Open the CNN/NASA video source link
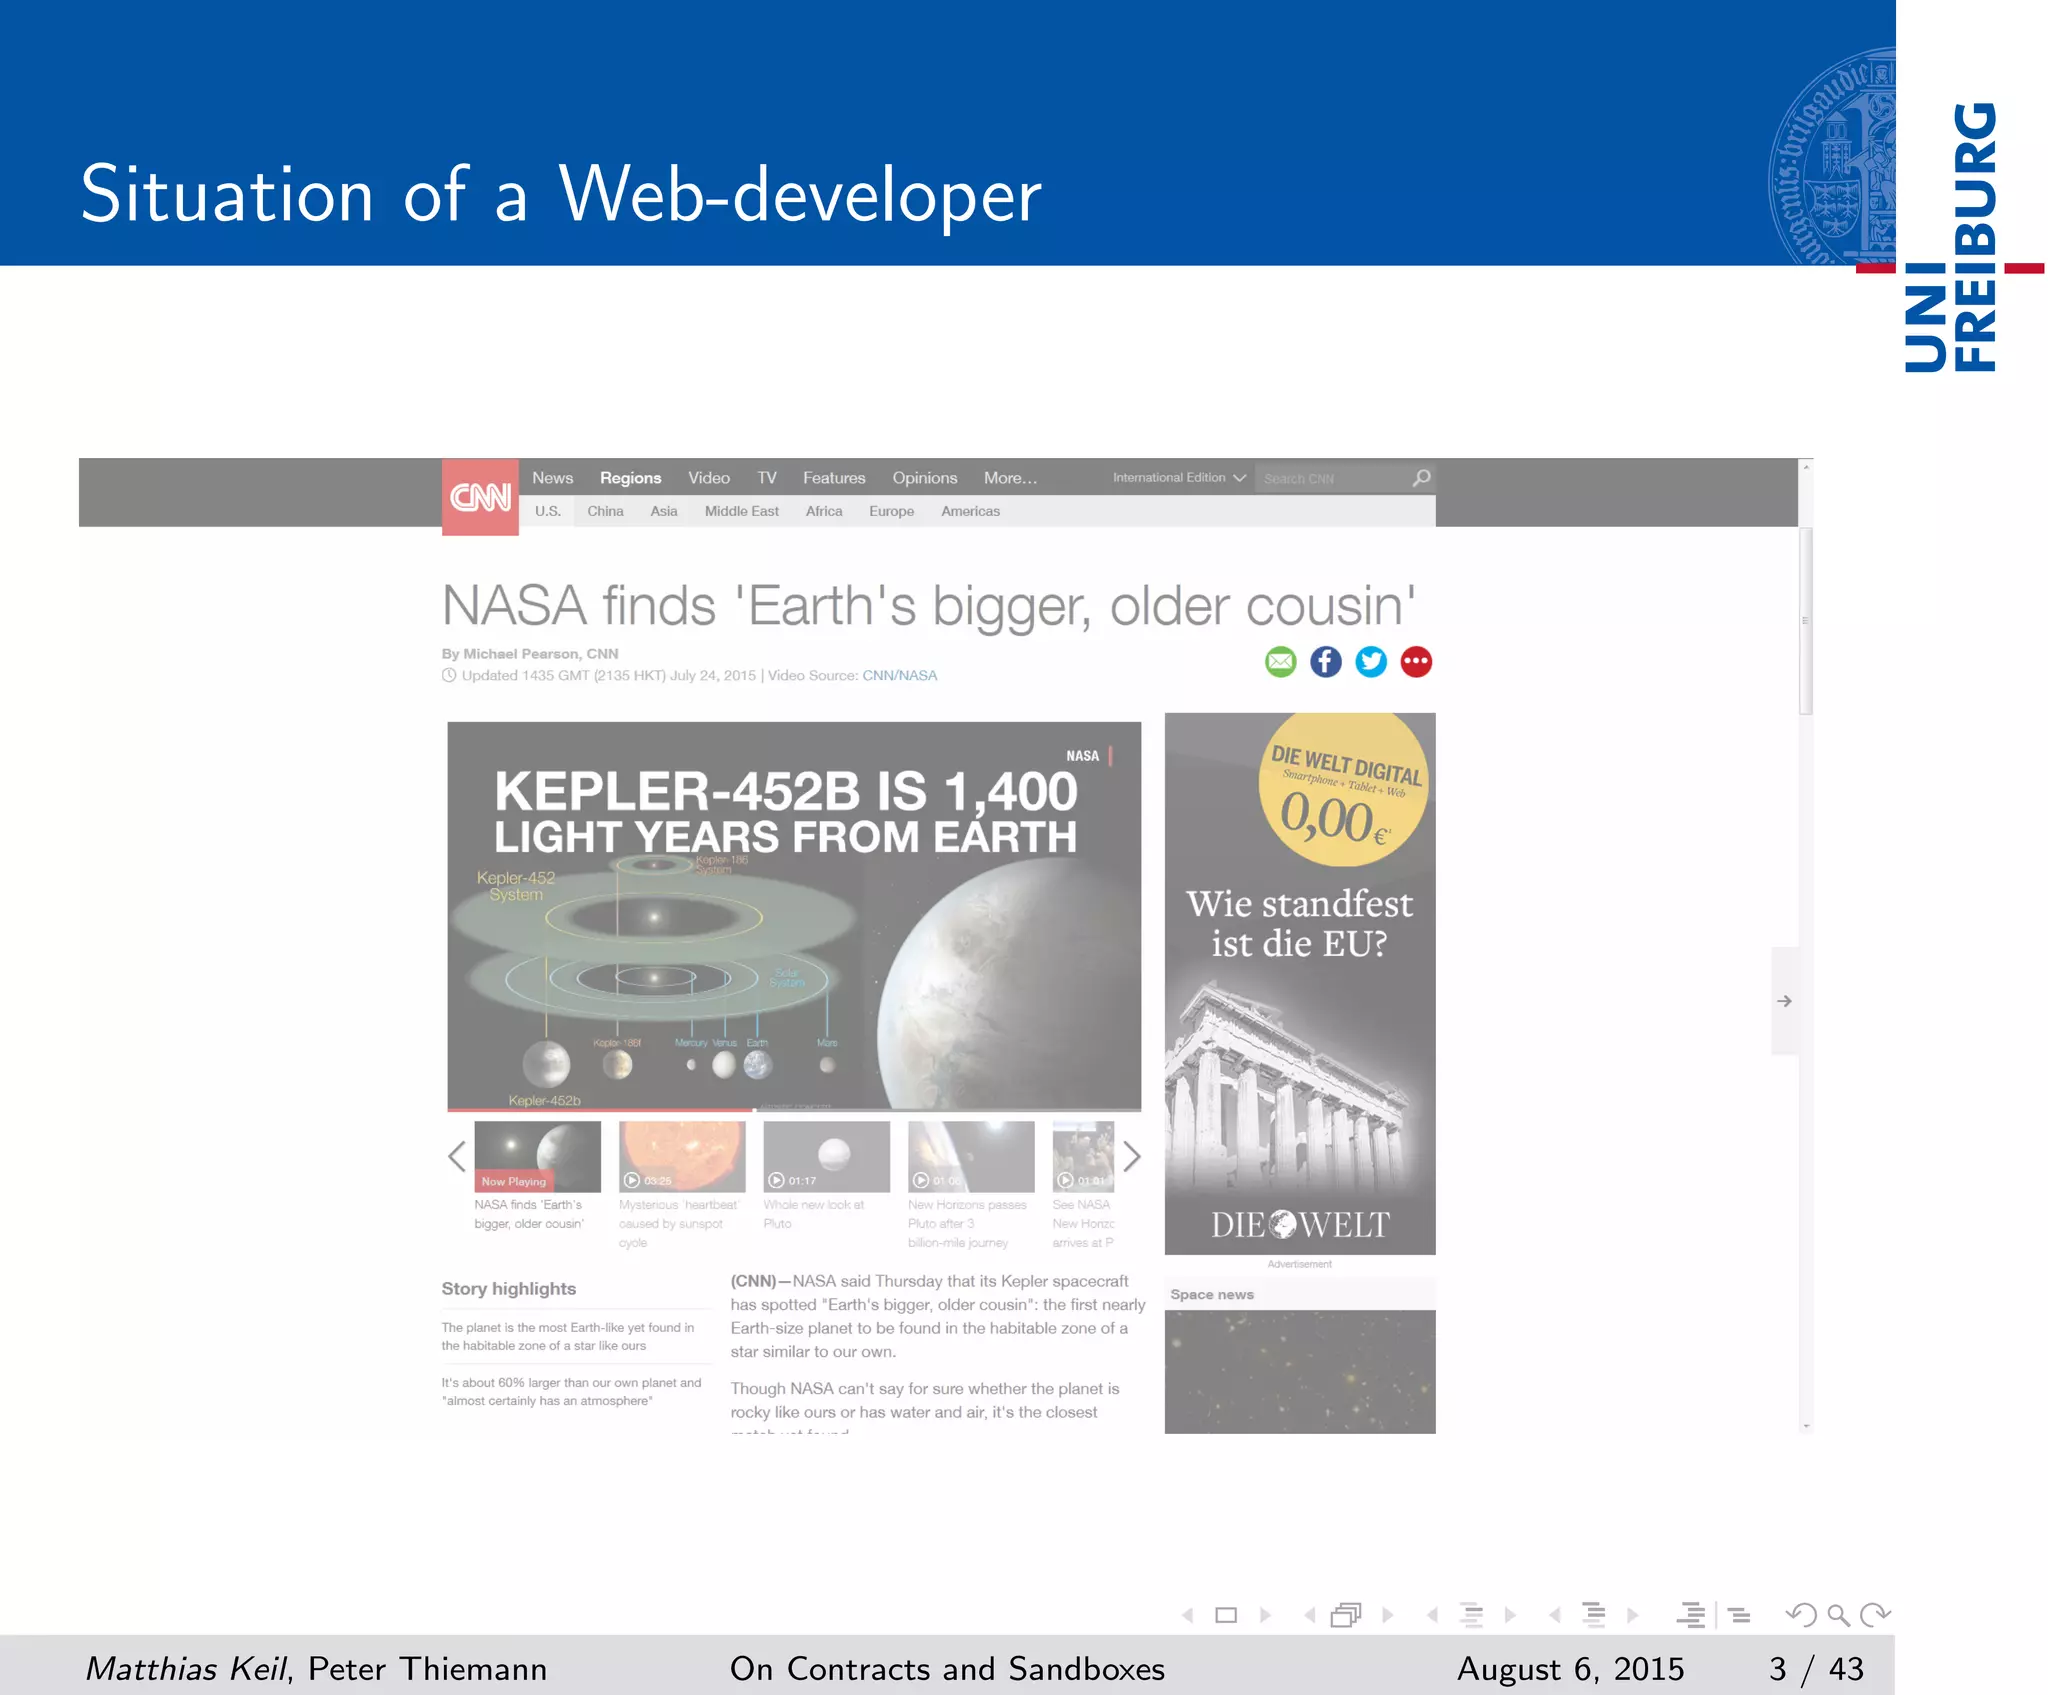2048x1695 pixels. [900, 675]
